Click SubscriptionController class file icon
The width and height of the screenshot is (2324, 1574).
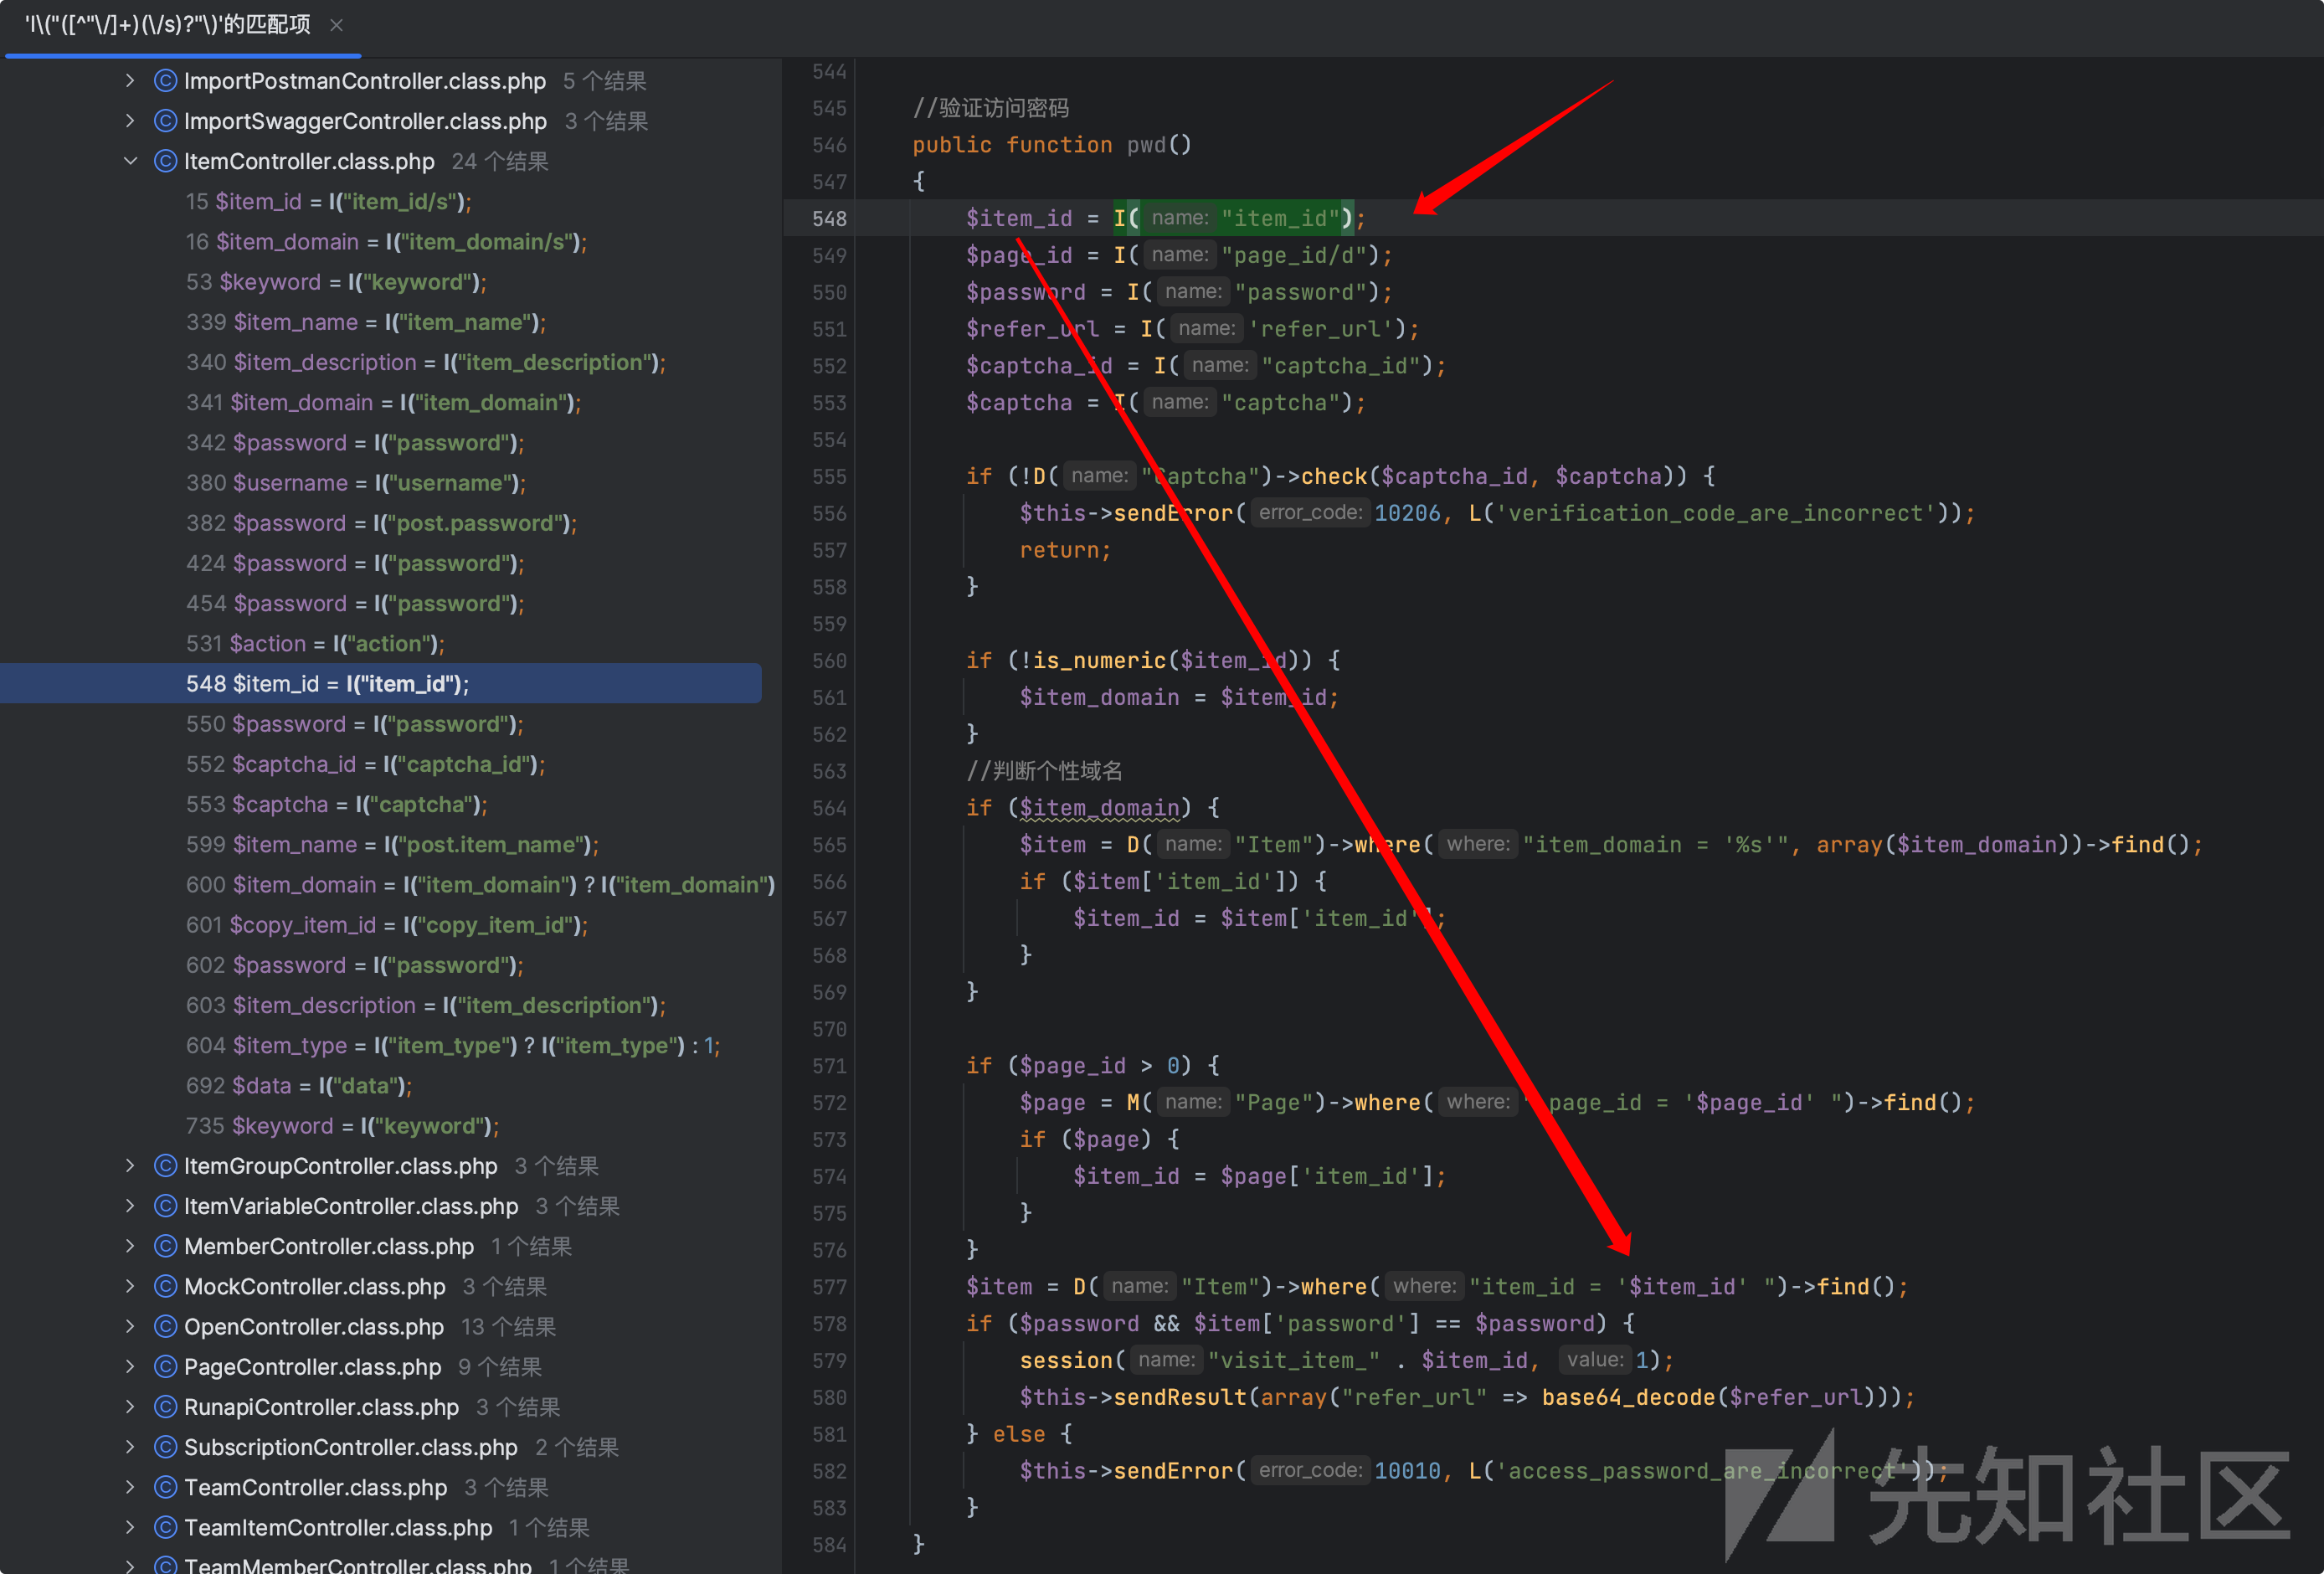(166, 1447)
